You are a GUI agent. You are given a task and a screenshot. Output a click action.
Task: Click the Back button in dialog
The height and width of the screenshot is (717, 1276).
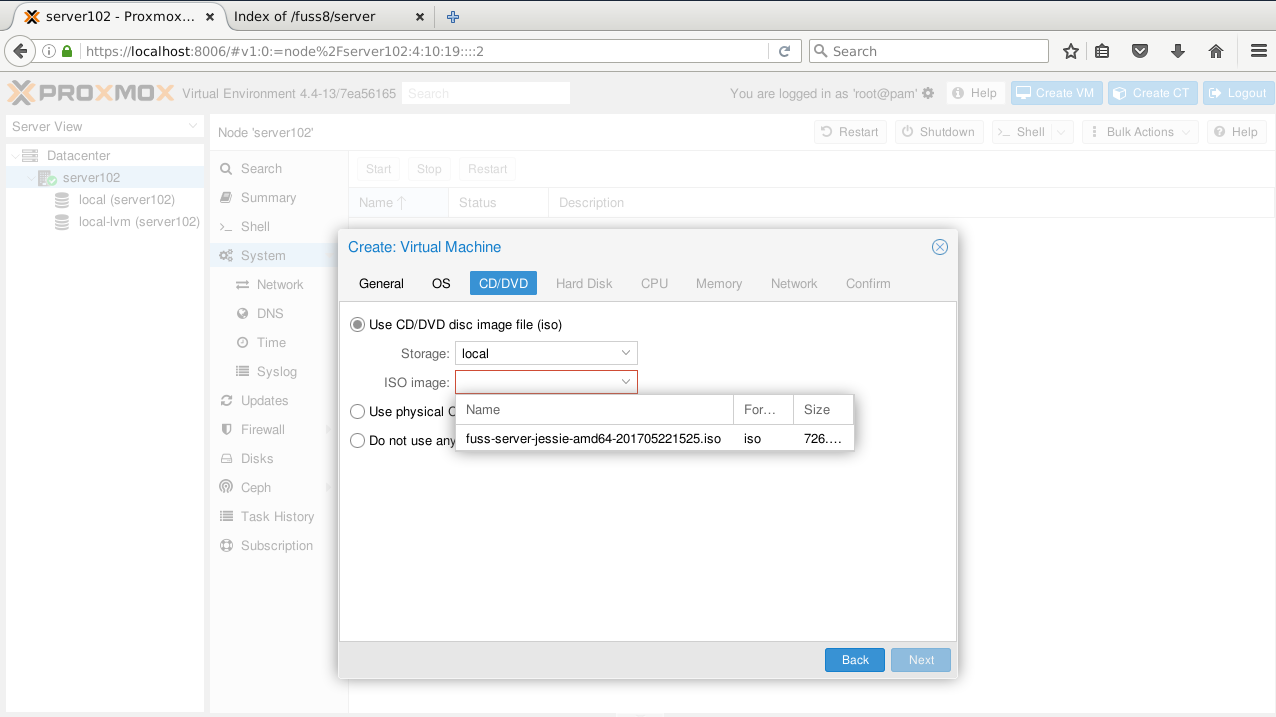pos(855,660)
